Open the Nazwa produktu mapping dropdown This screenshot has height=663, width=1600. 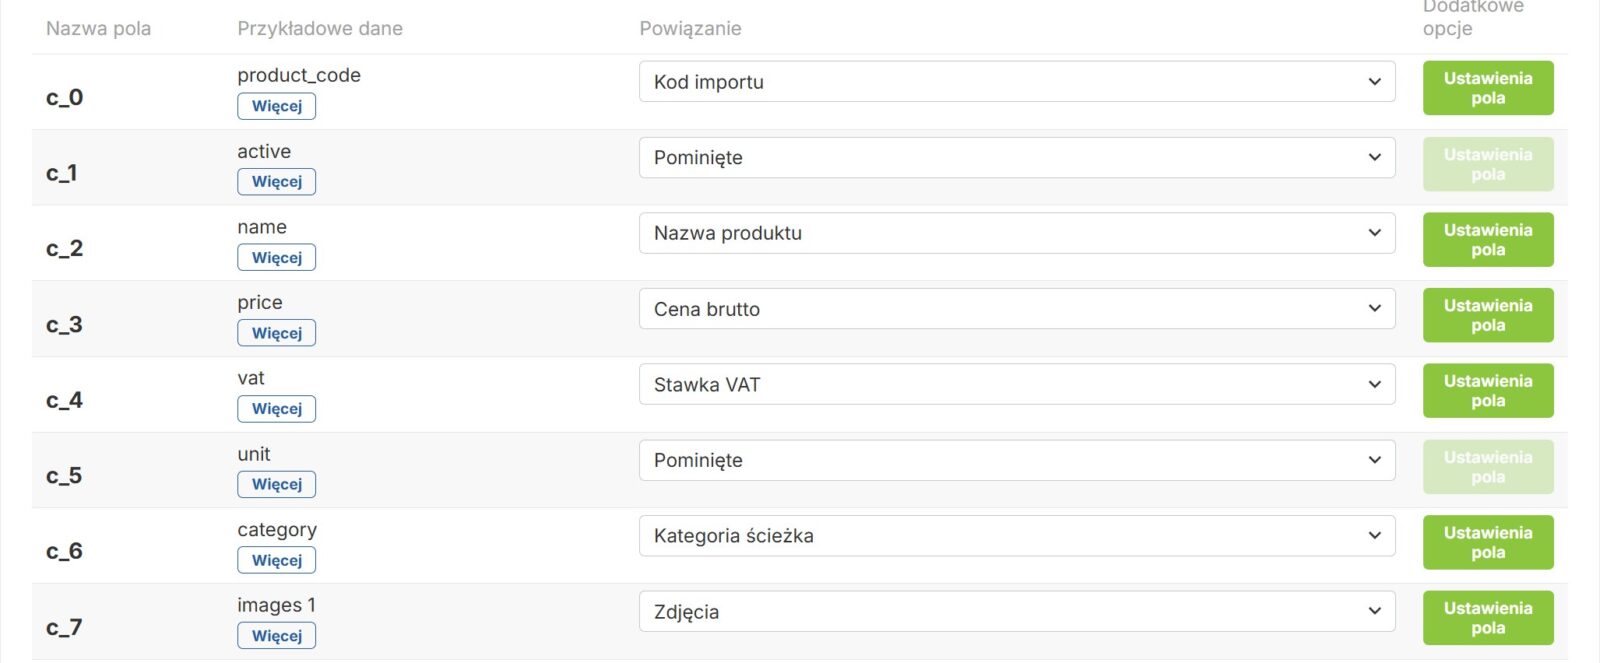pos(1016,233)
